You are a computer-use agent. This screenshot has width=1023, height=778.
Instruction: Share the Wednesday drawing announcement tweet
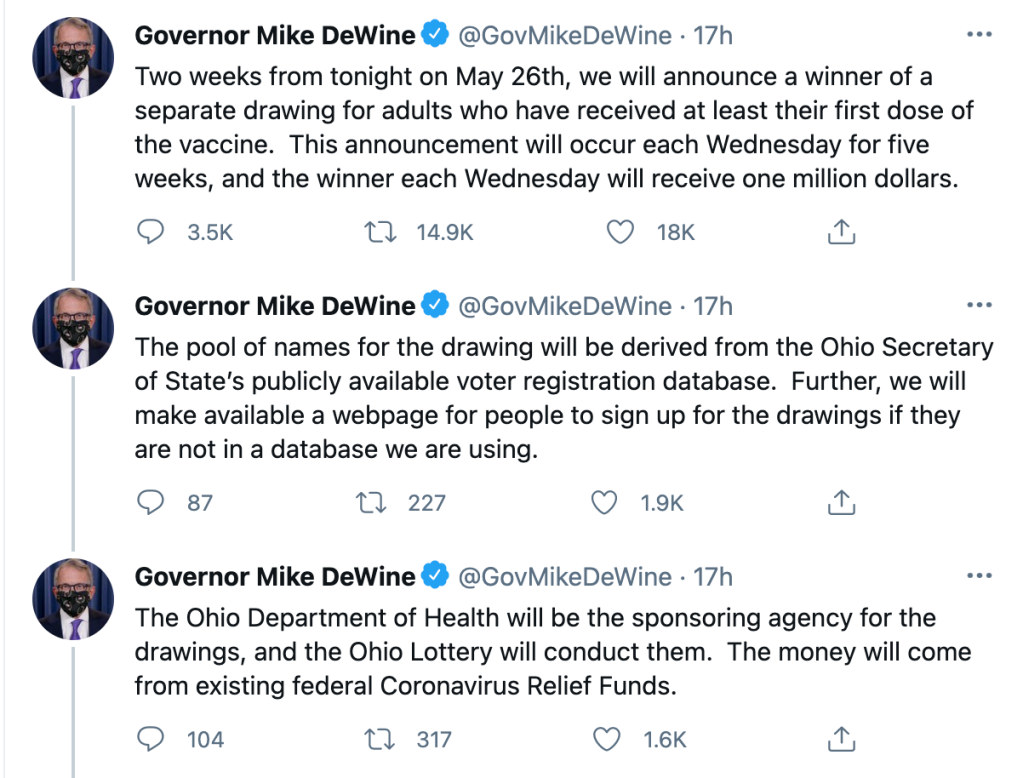point(842,232)
